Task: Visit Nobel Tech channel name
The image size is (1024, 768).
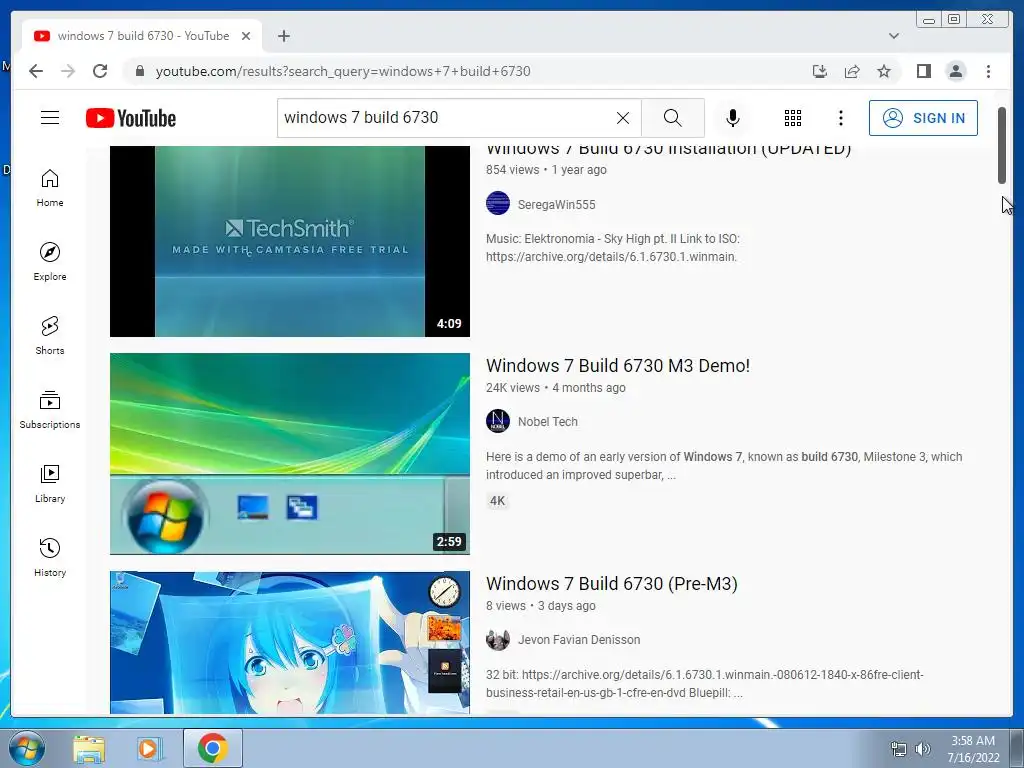Action: pos(547,421)
